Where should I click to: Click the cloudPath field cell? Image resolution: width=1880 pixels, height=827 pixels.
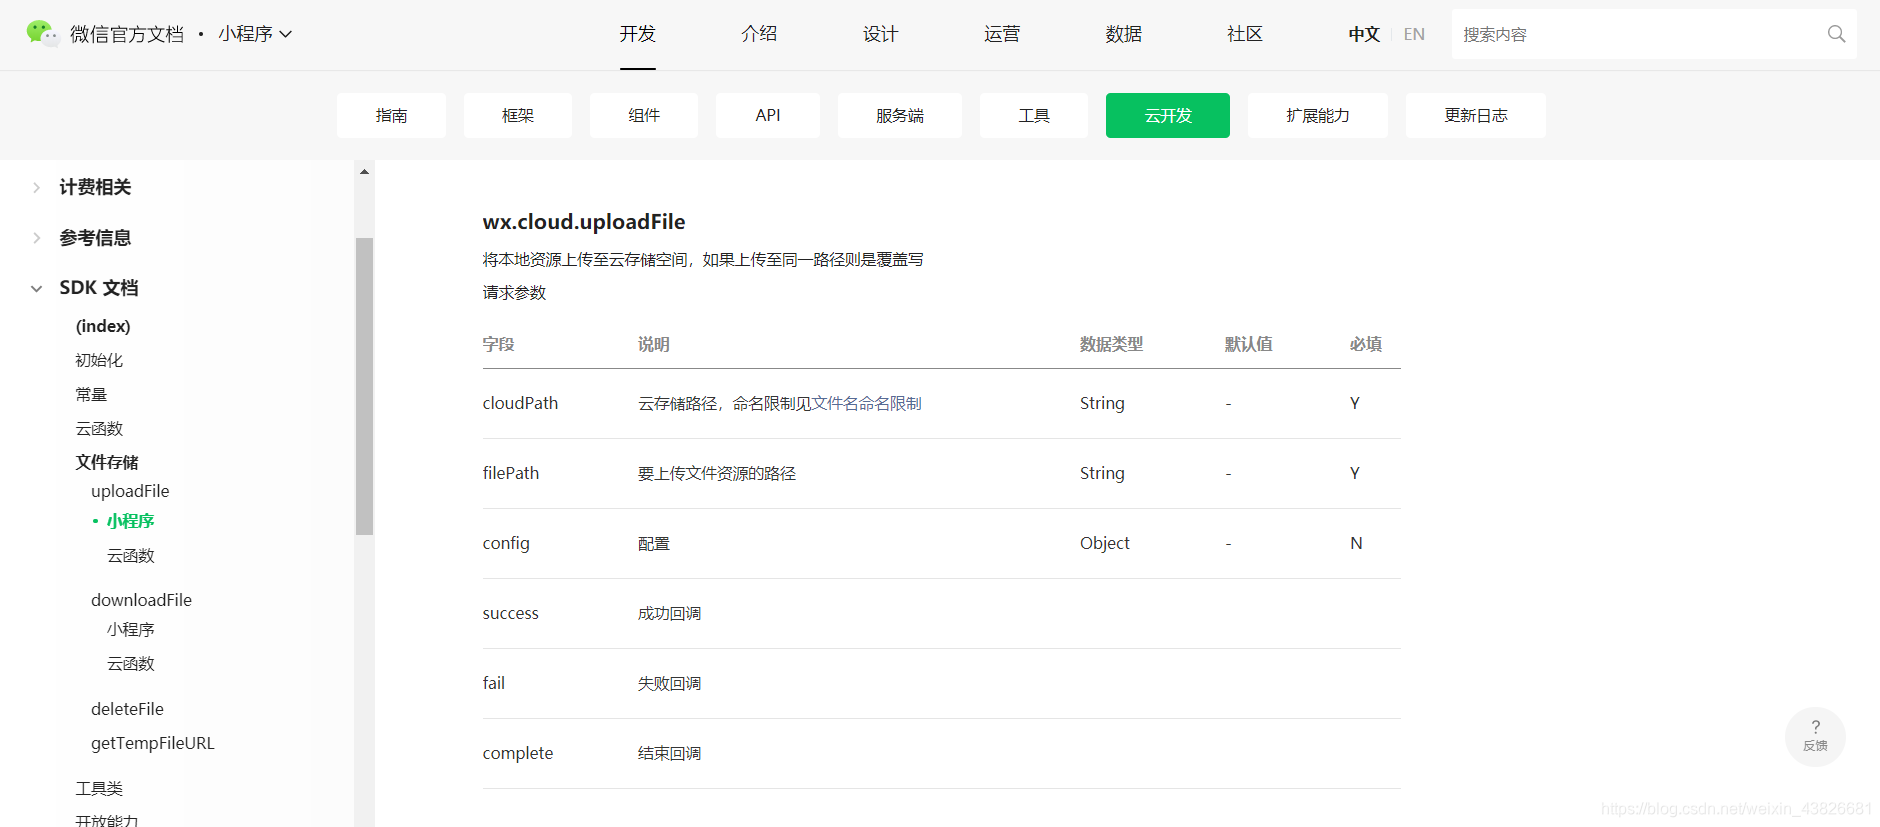(x=520, y=403)
